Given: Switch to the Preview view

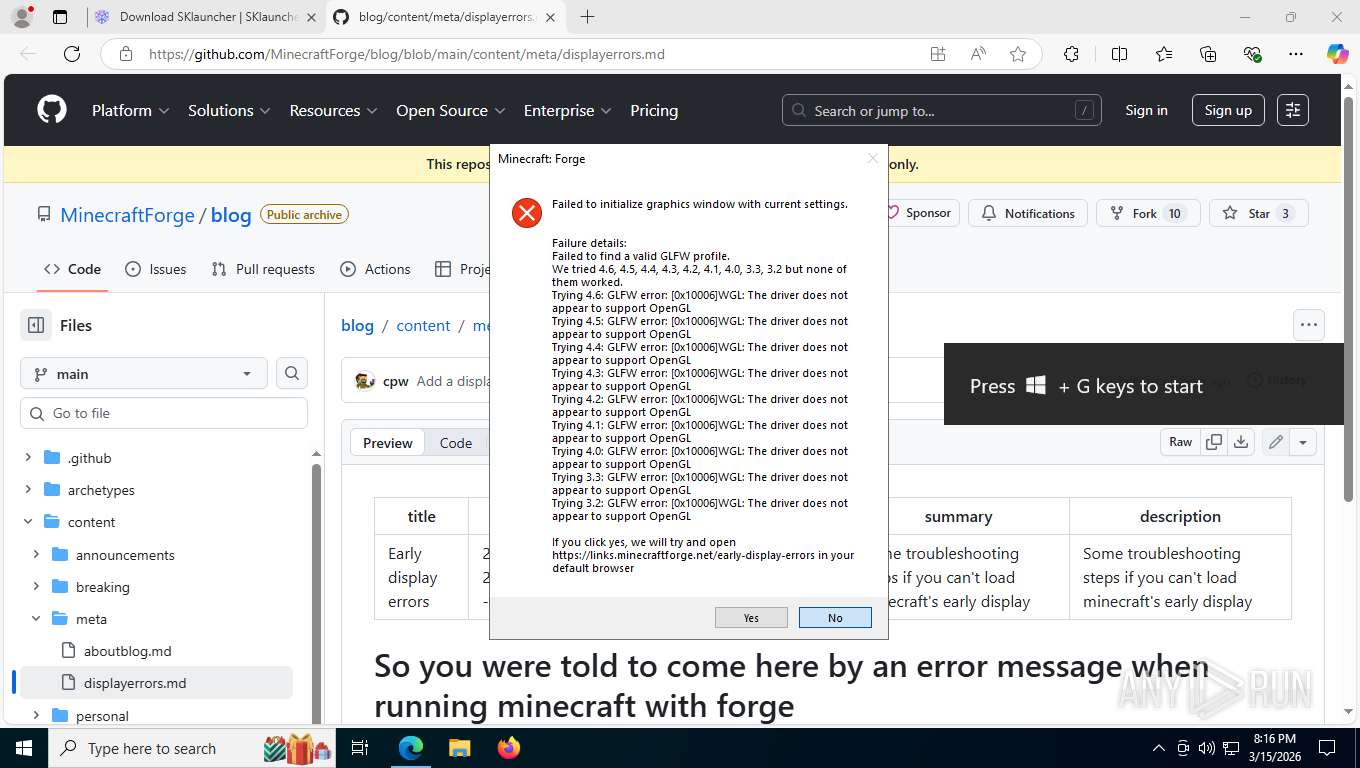Looking at the screenshot, I should tap(388, 443).
